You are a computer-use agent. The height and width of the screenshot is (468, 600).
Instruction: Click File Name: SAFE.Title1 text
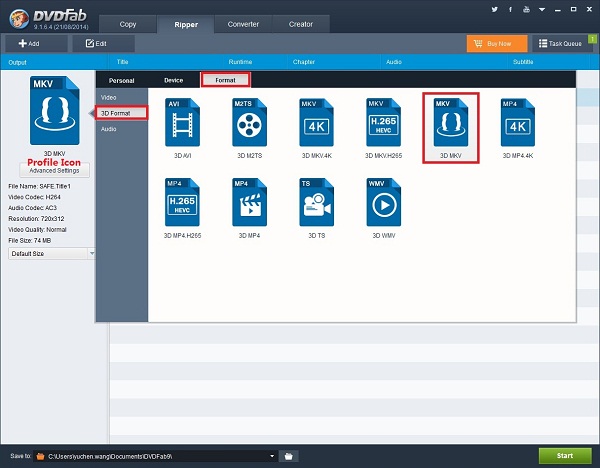click(39, 186)
